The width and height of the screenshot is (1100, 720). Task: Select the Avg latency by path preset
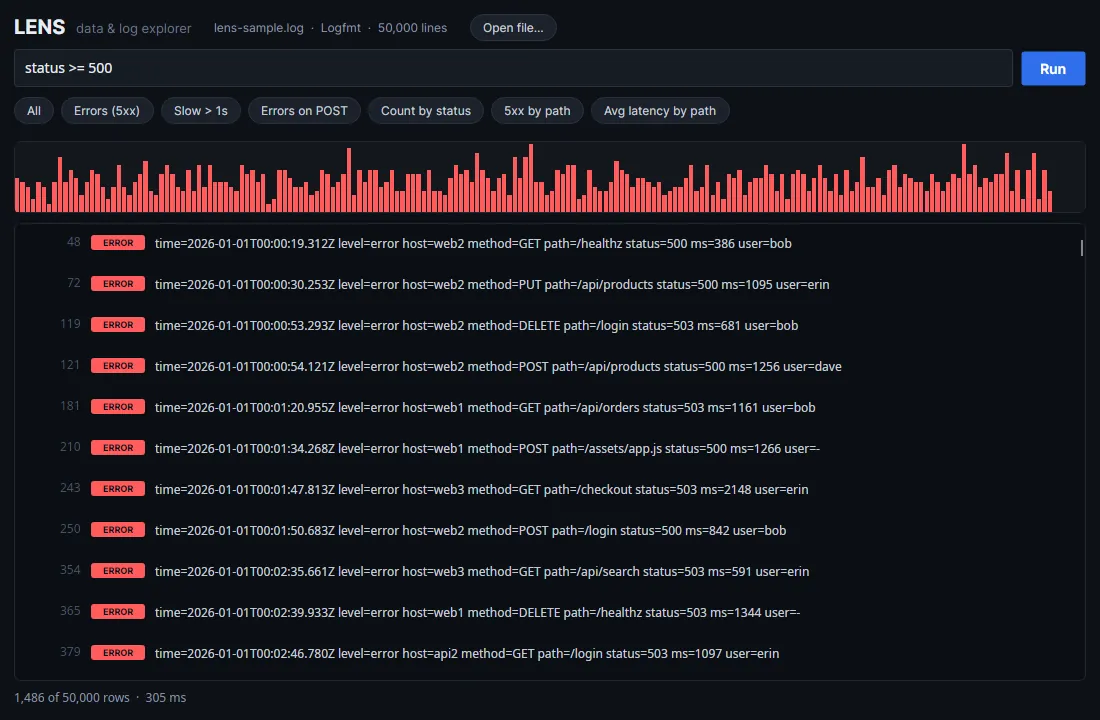click(x=659, y=111)
